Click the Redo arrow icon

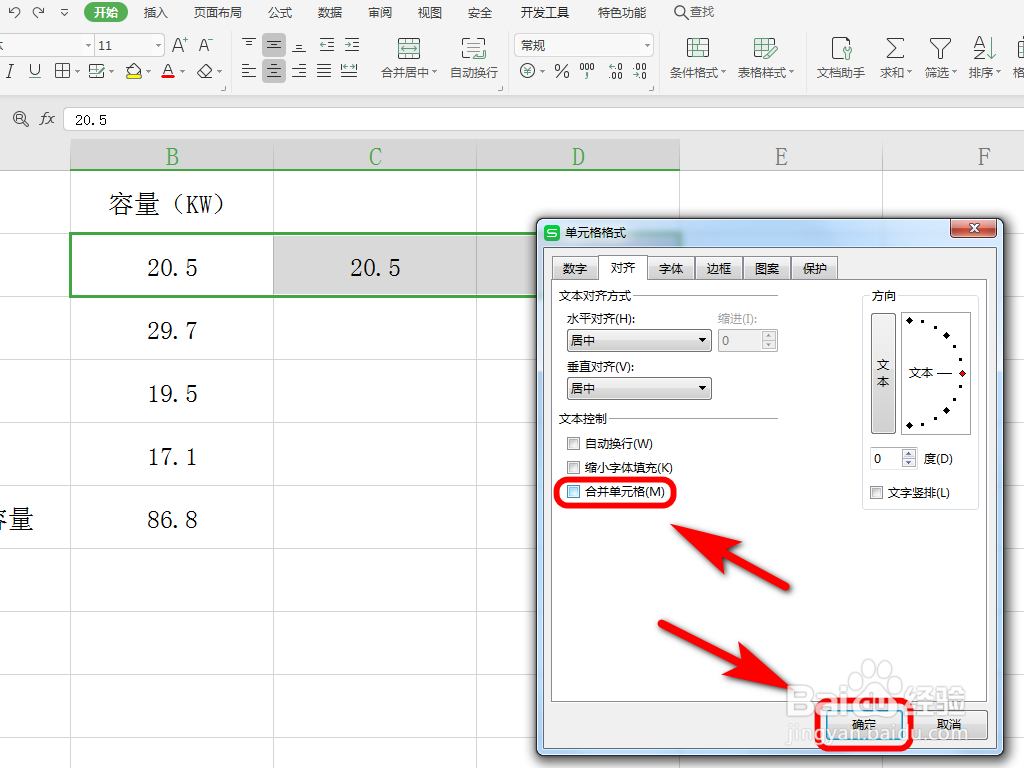39,12
